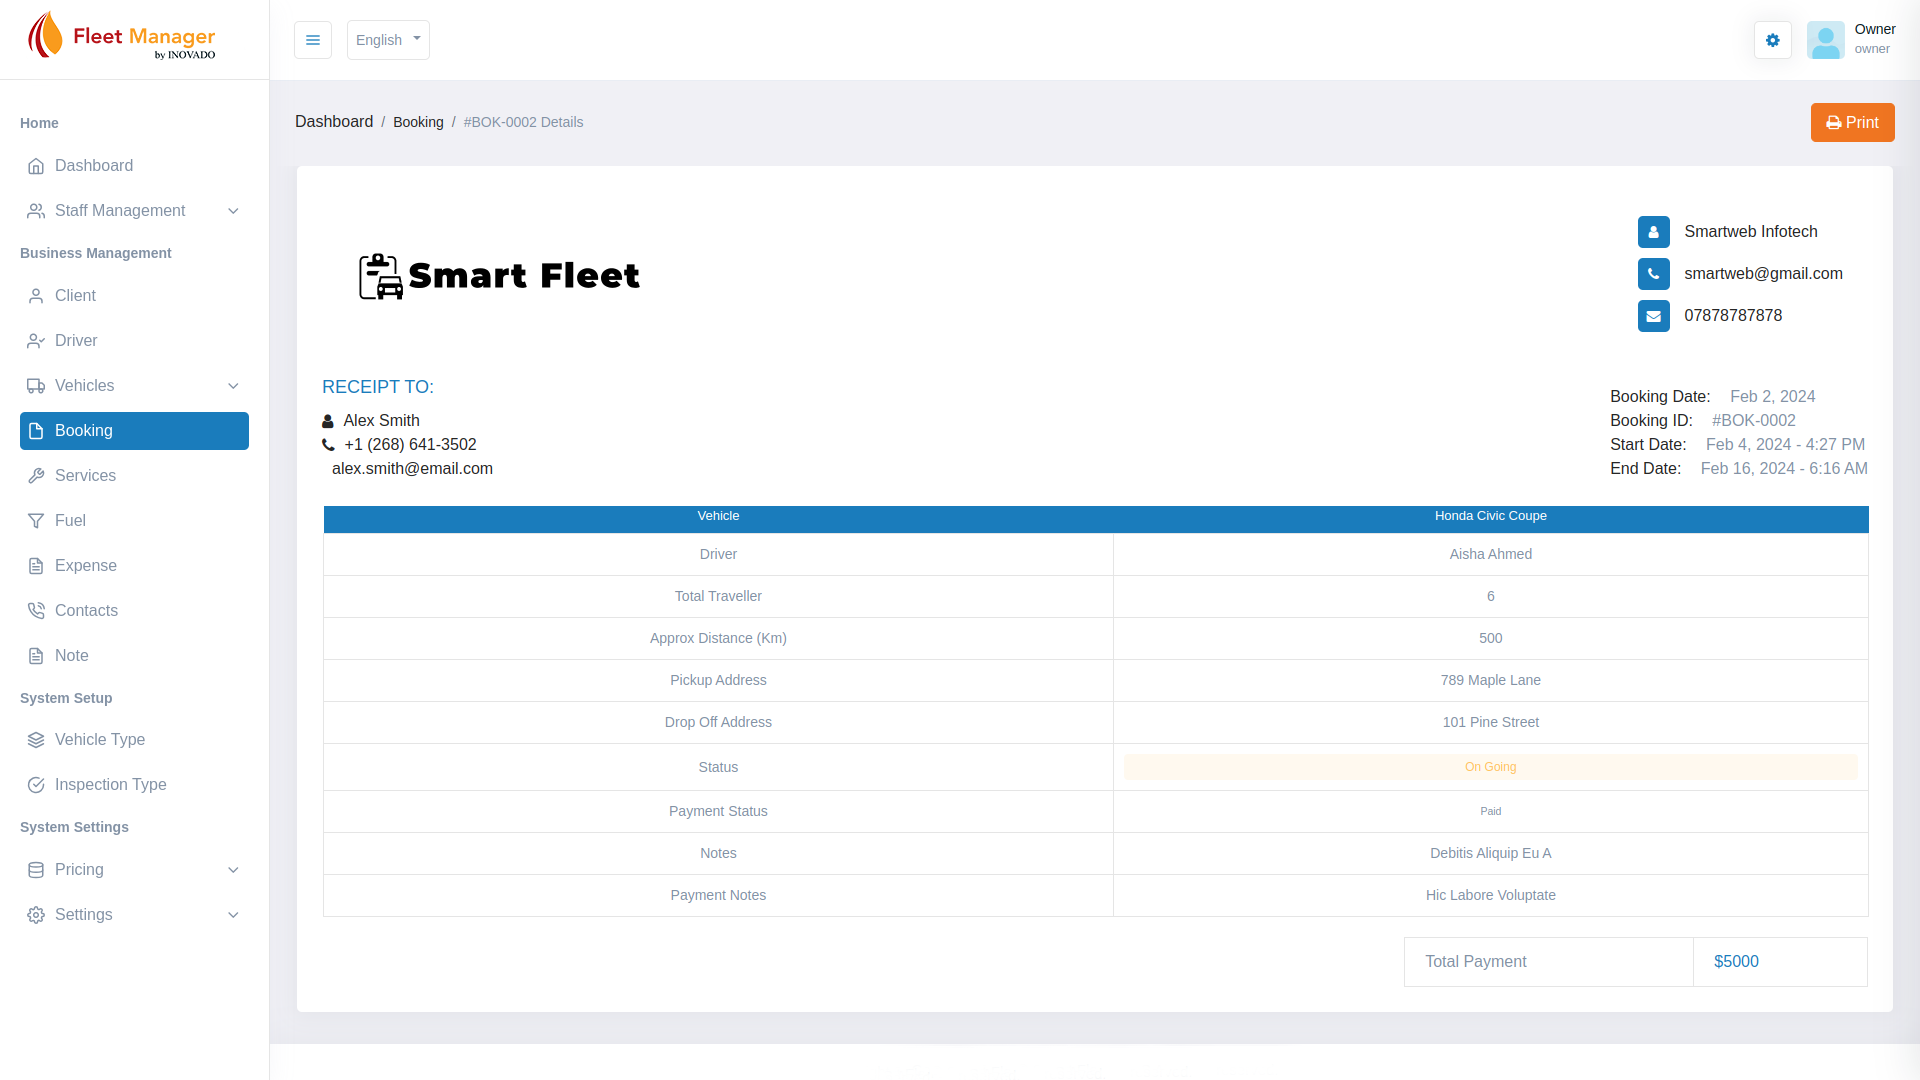The image size is (1920, 1080).
Task: Open Contacts from the sidebar
Action: tap(86, 611)
